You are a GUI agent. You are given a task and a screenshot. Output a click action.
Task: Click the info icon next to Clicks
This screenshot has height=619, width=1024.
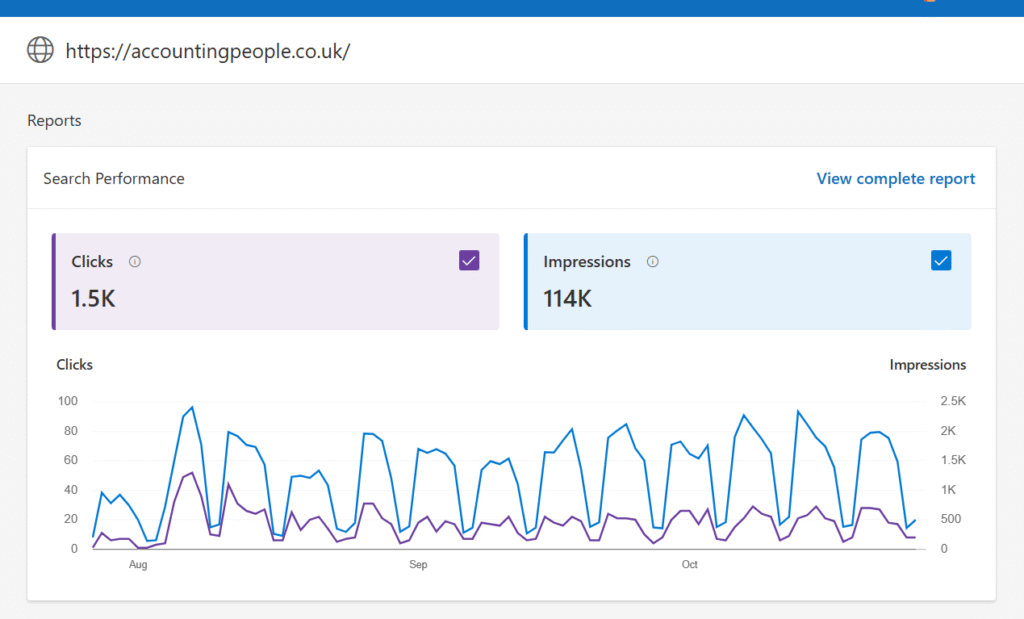pyautogui.click(x=135, y=262)
